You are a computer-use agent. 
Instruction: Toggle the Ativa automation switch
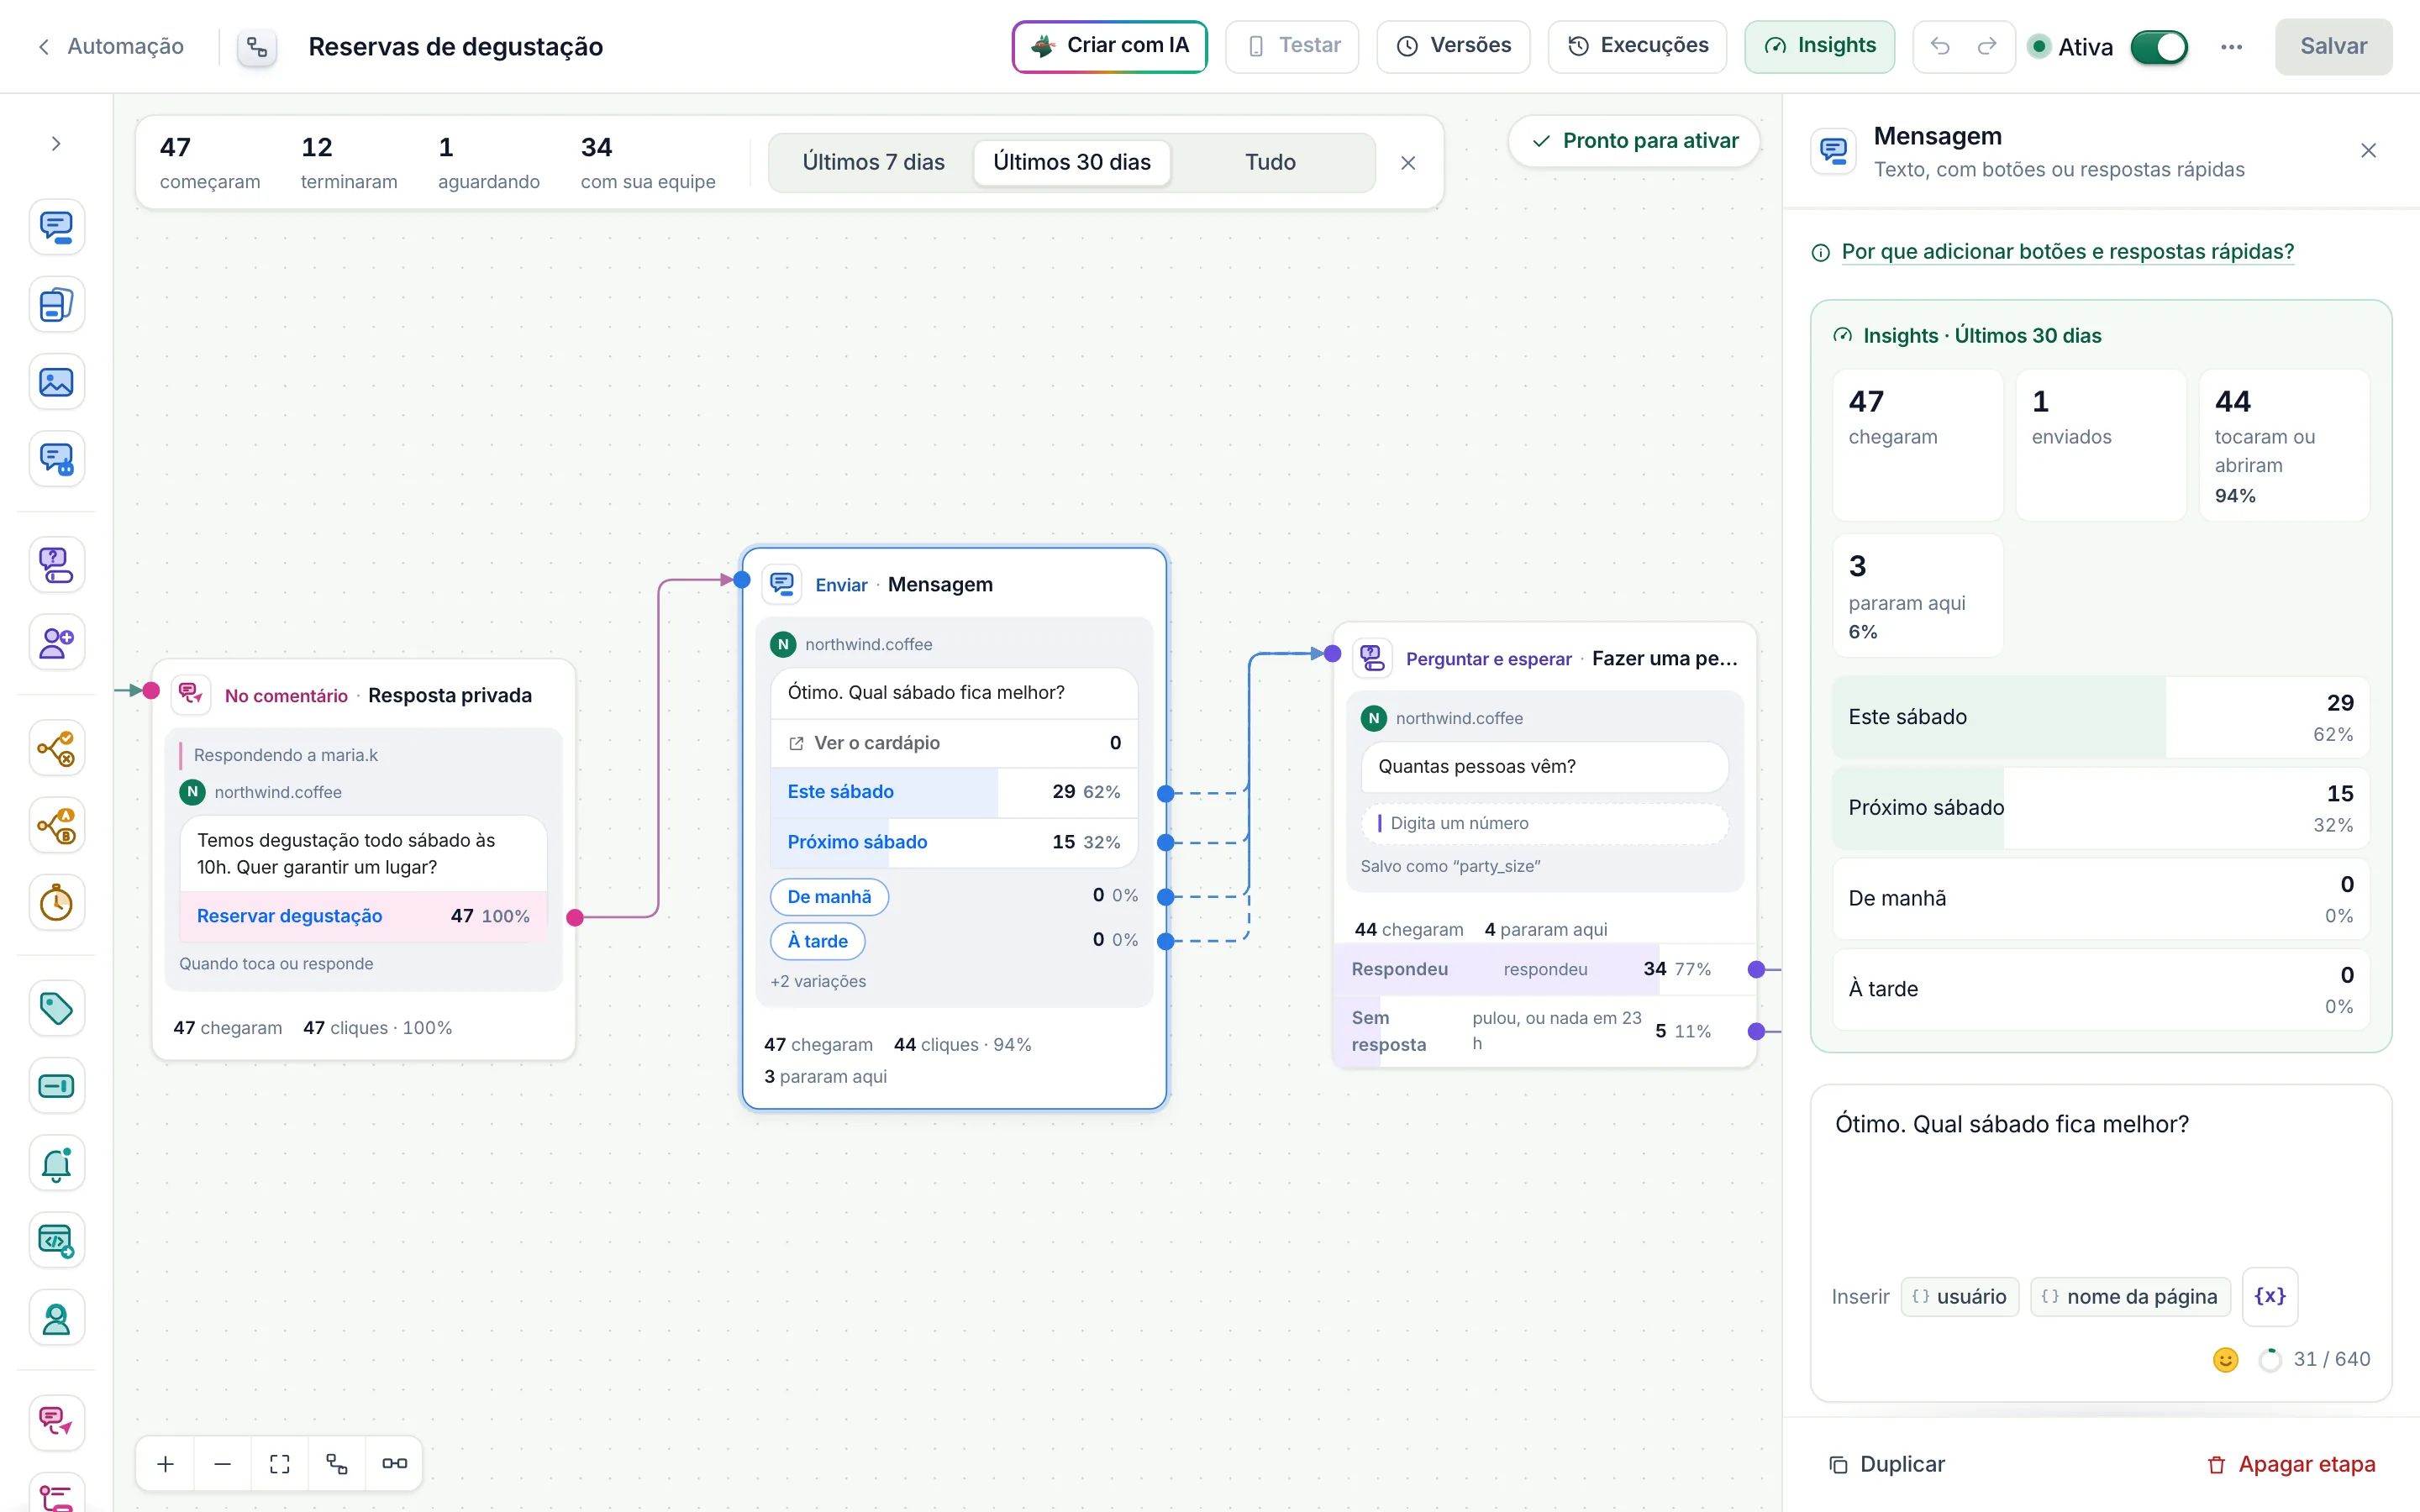point(2159,47)
